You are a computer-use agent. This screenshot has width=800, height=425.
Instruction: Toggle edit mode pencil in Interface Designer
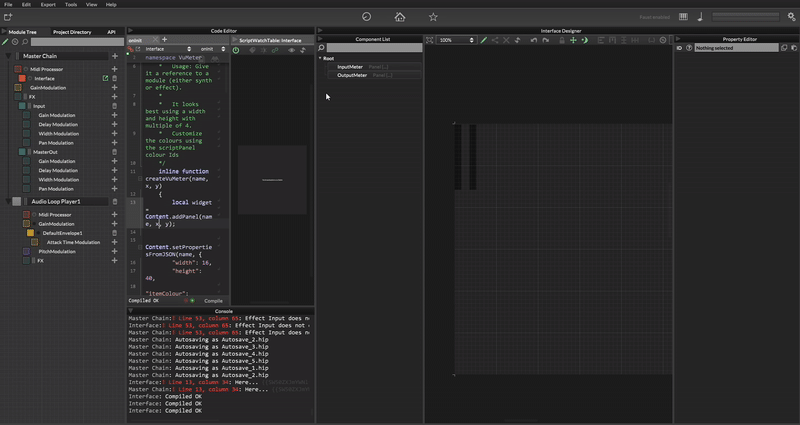[483, 40]
